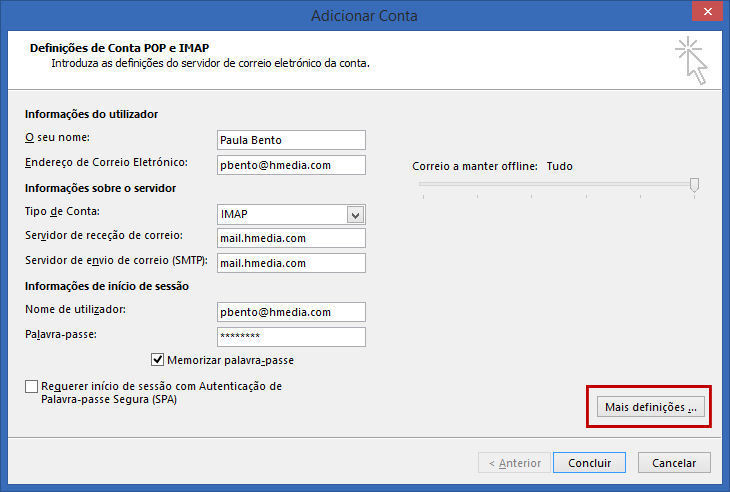Viewport: 730px width, 492px height.
Task: Click the Concluir button
Action: [x=589, y=463]
